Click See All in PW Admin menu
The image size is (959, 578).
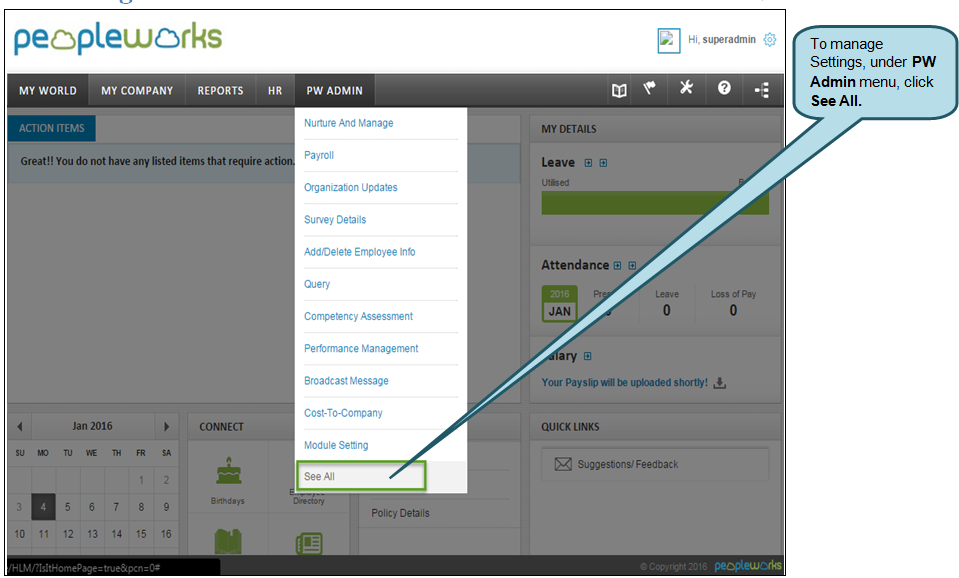coord(319,476)
